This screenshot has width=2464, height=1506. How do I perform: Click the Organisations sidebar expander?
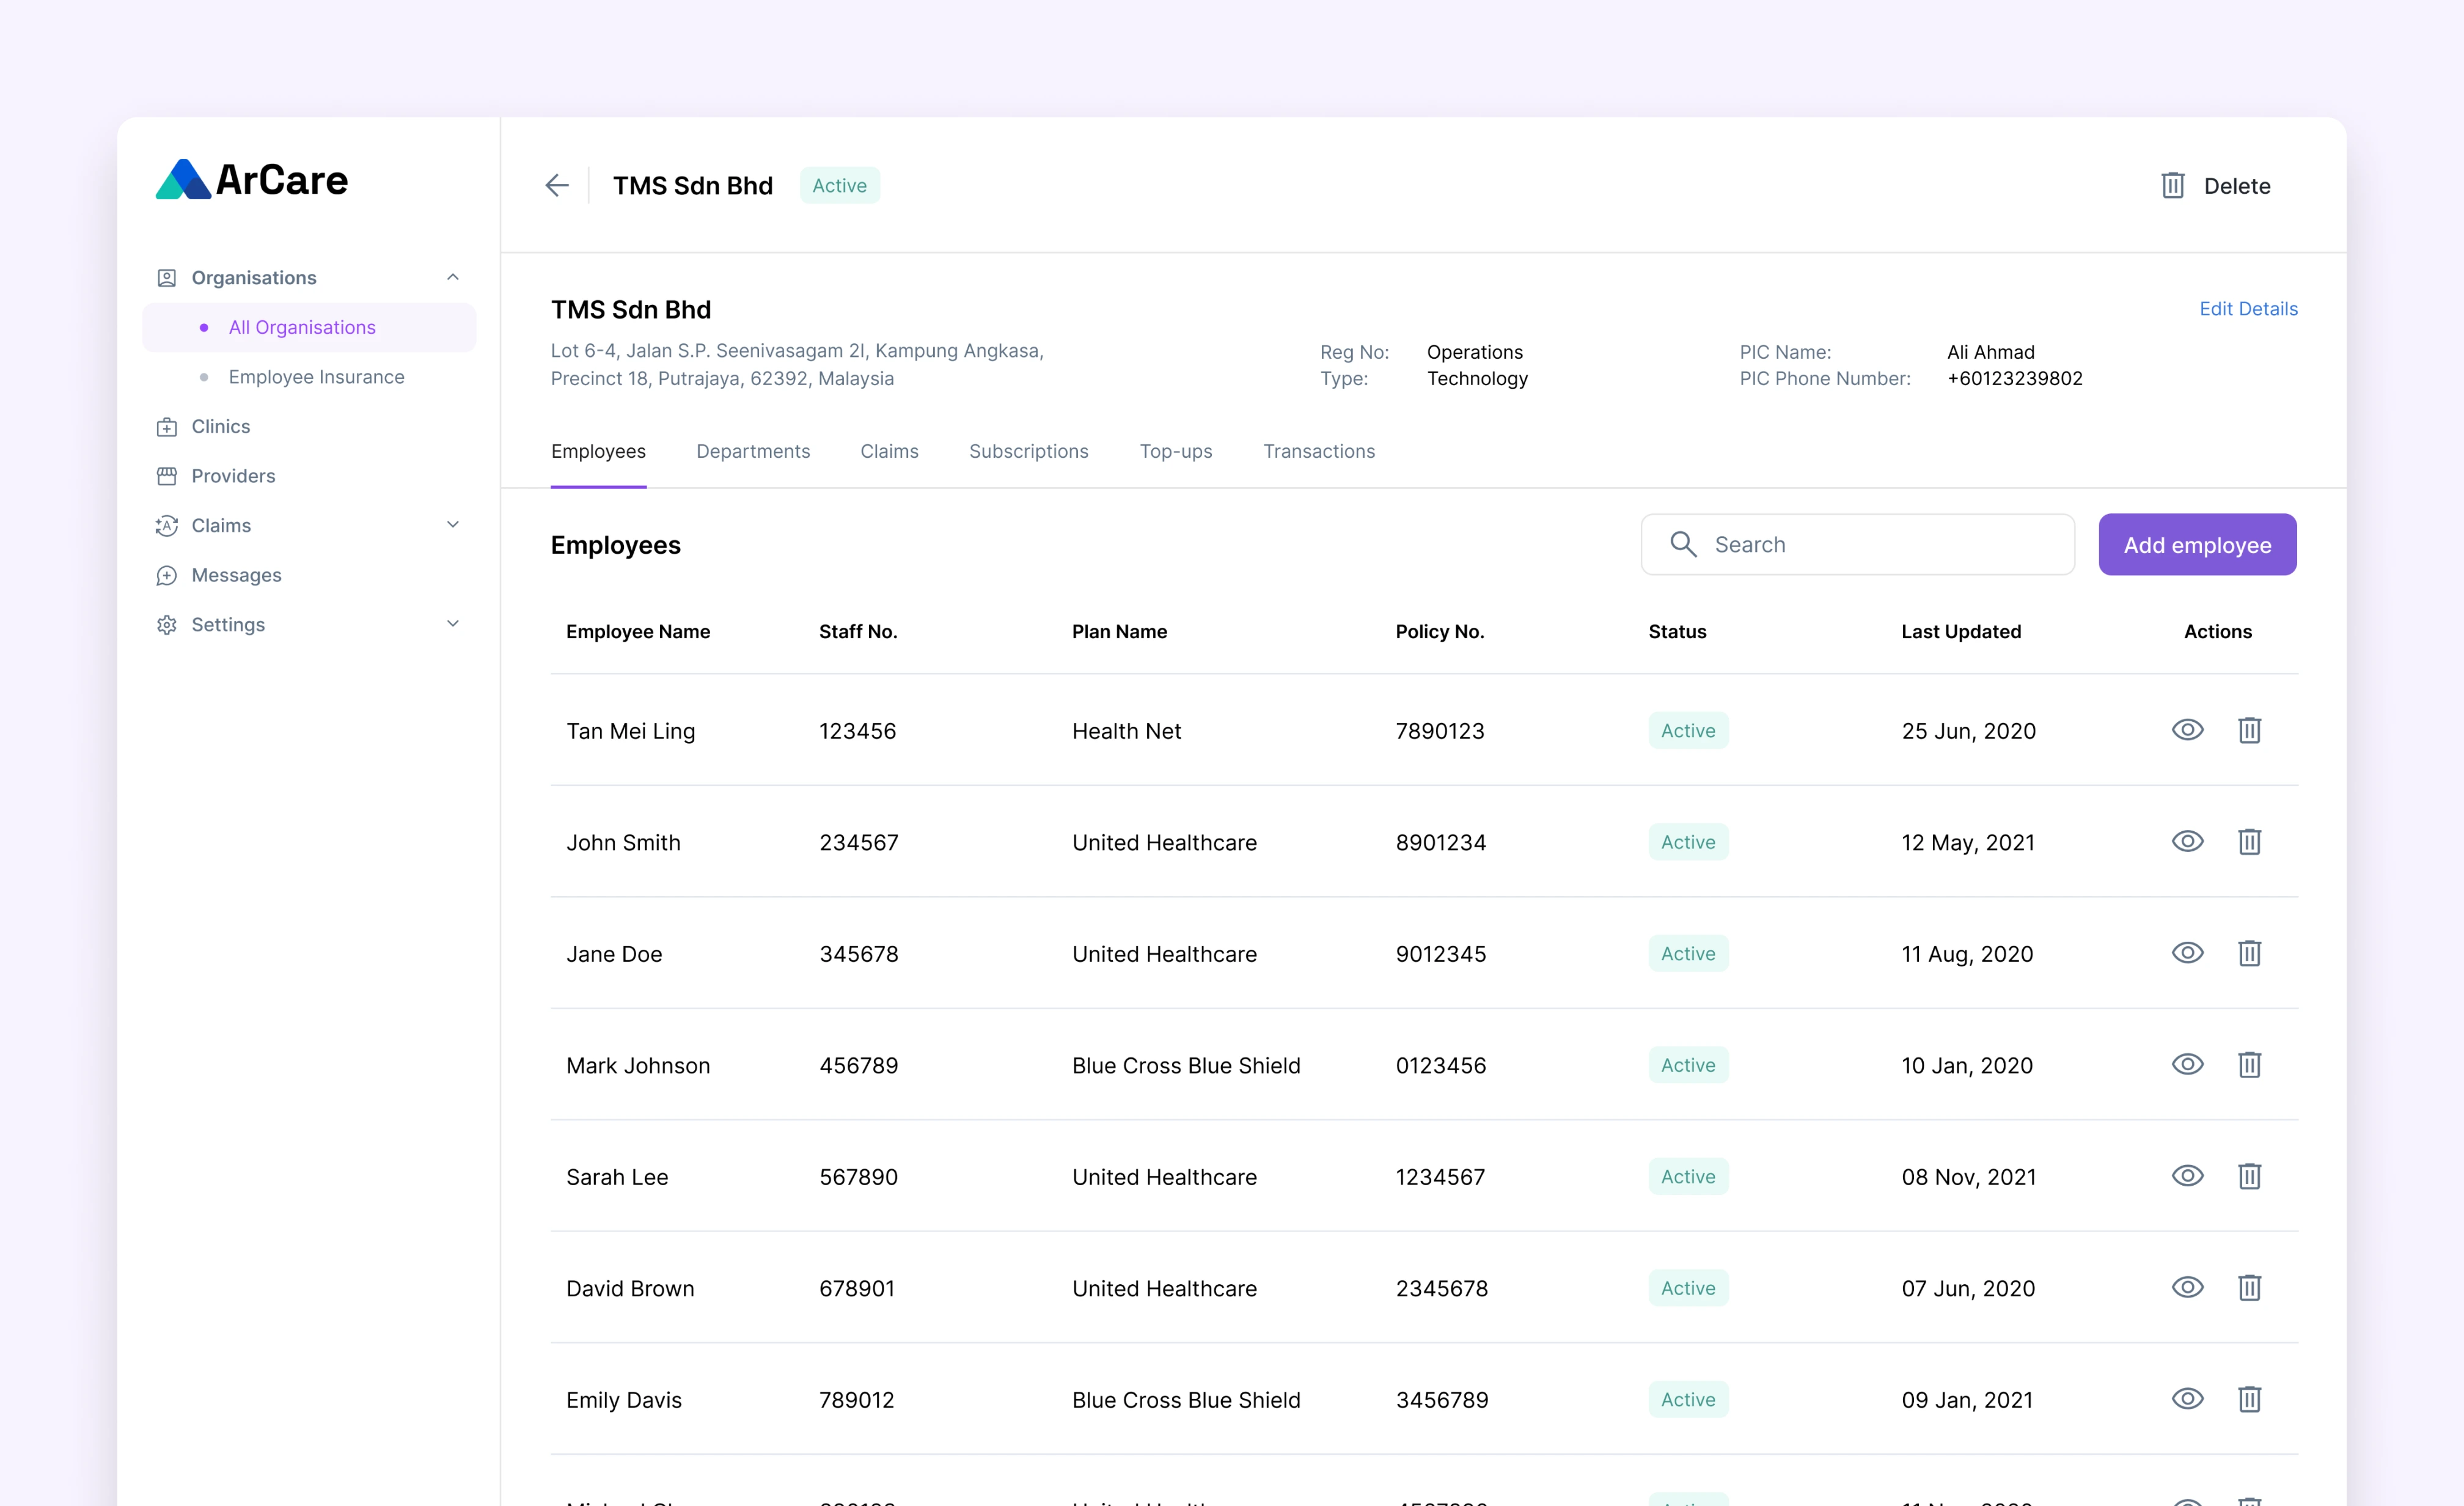click(x=452, y=276)
